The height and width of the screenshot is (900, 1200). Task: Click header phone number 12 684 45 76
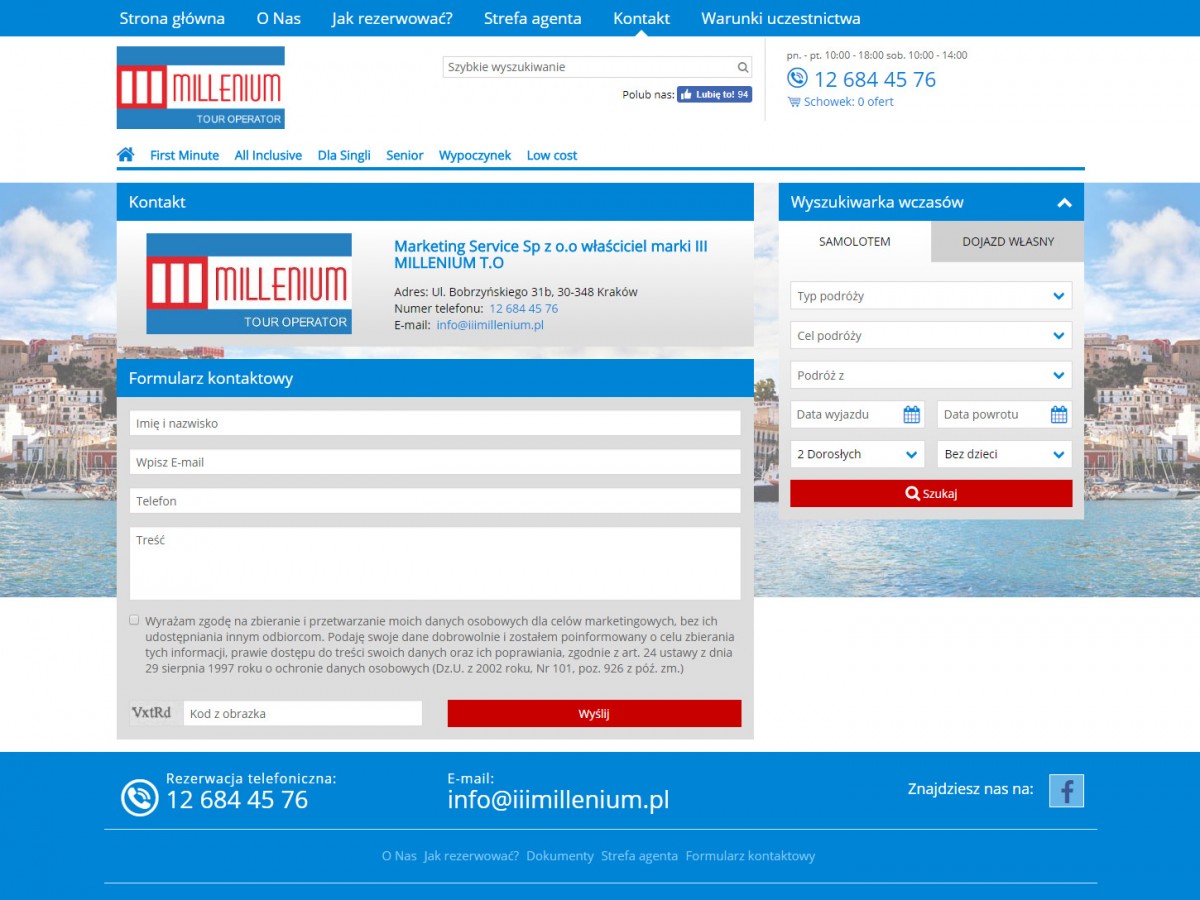pyautogui.click(x=875, y=80)
